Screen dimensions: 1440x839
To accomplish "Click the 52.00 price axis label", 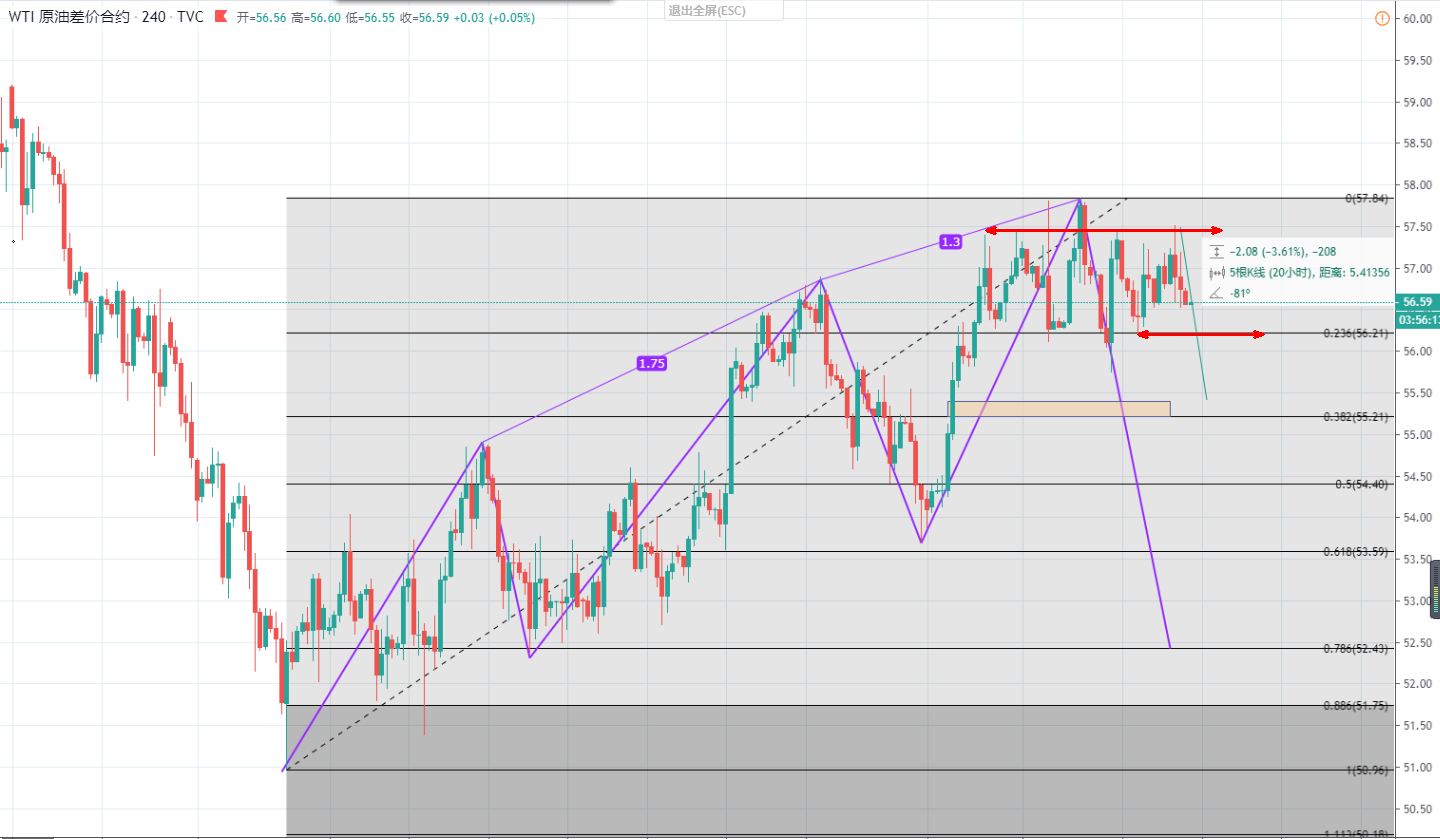I will pyautogui.click(x=1417, y=685).
